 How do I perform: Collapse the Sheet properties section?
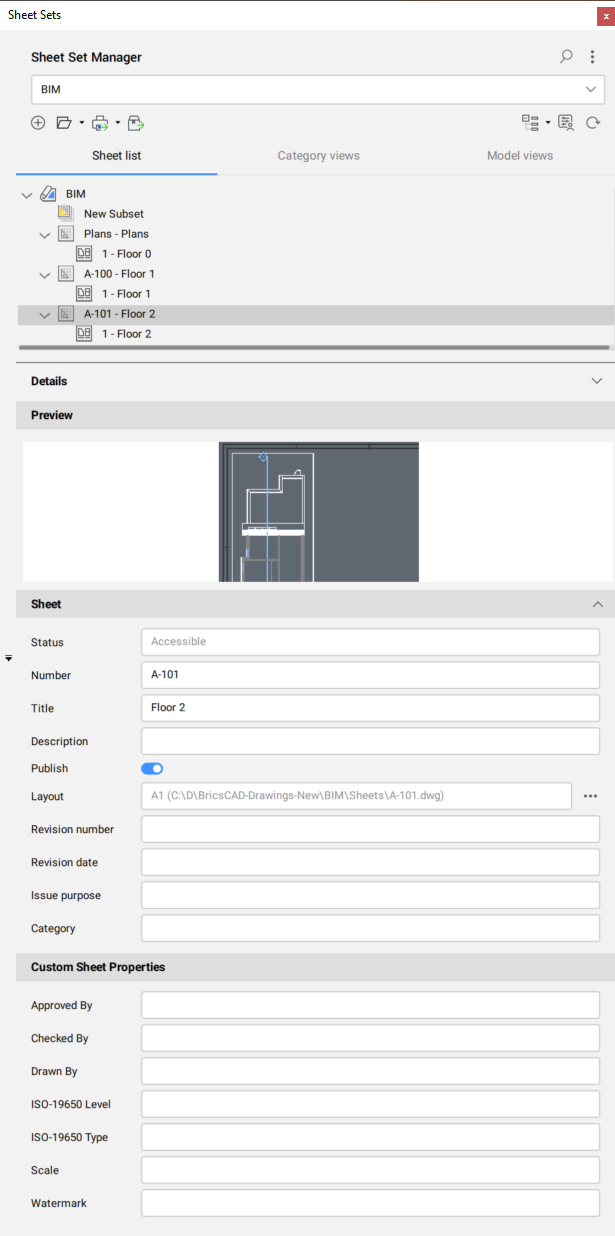597,604
